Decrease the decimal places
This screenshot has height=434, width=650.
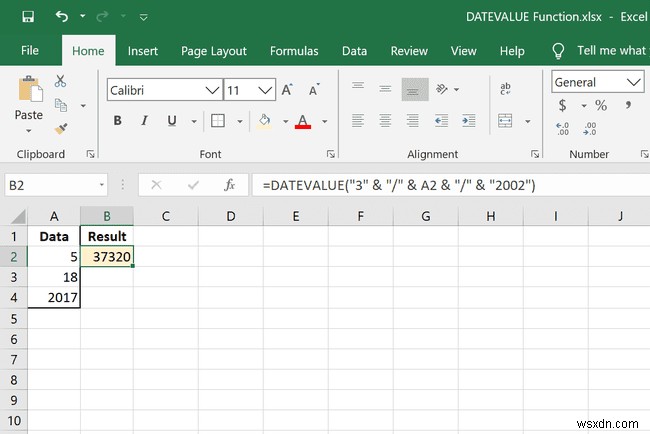589,129
